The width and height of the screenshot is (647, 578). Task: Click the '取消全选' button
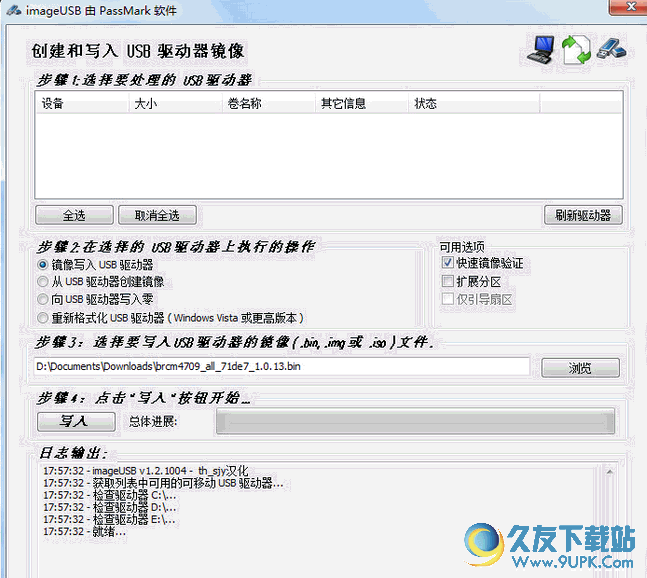pyautogui.click(x=157, y=215)
